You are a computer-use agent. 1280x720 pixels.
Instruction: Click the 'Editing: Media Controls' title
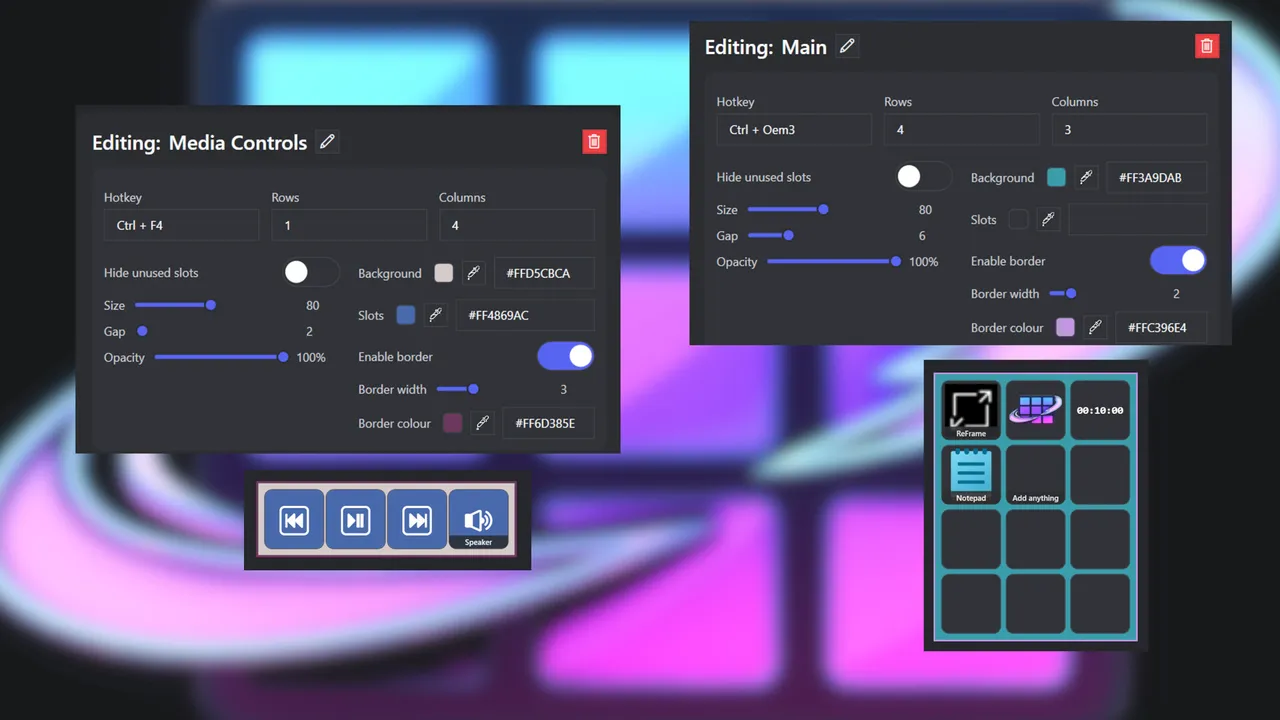[199, 143]
